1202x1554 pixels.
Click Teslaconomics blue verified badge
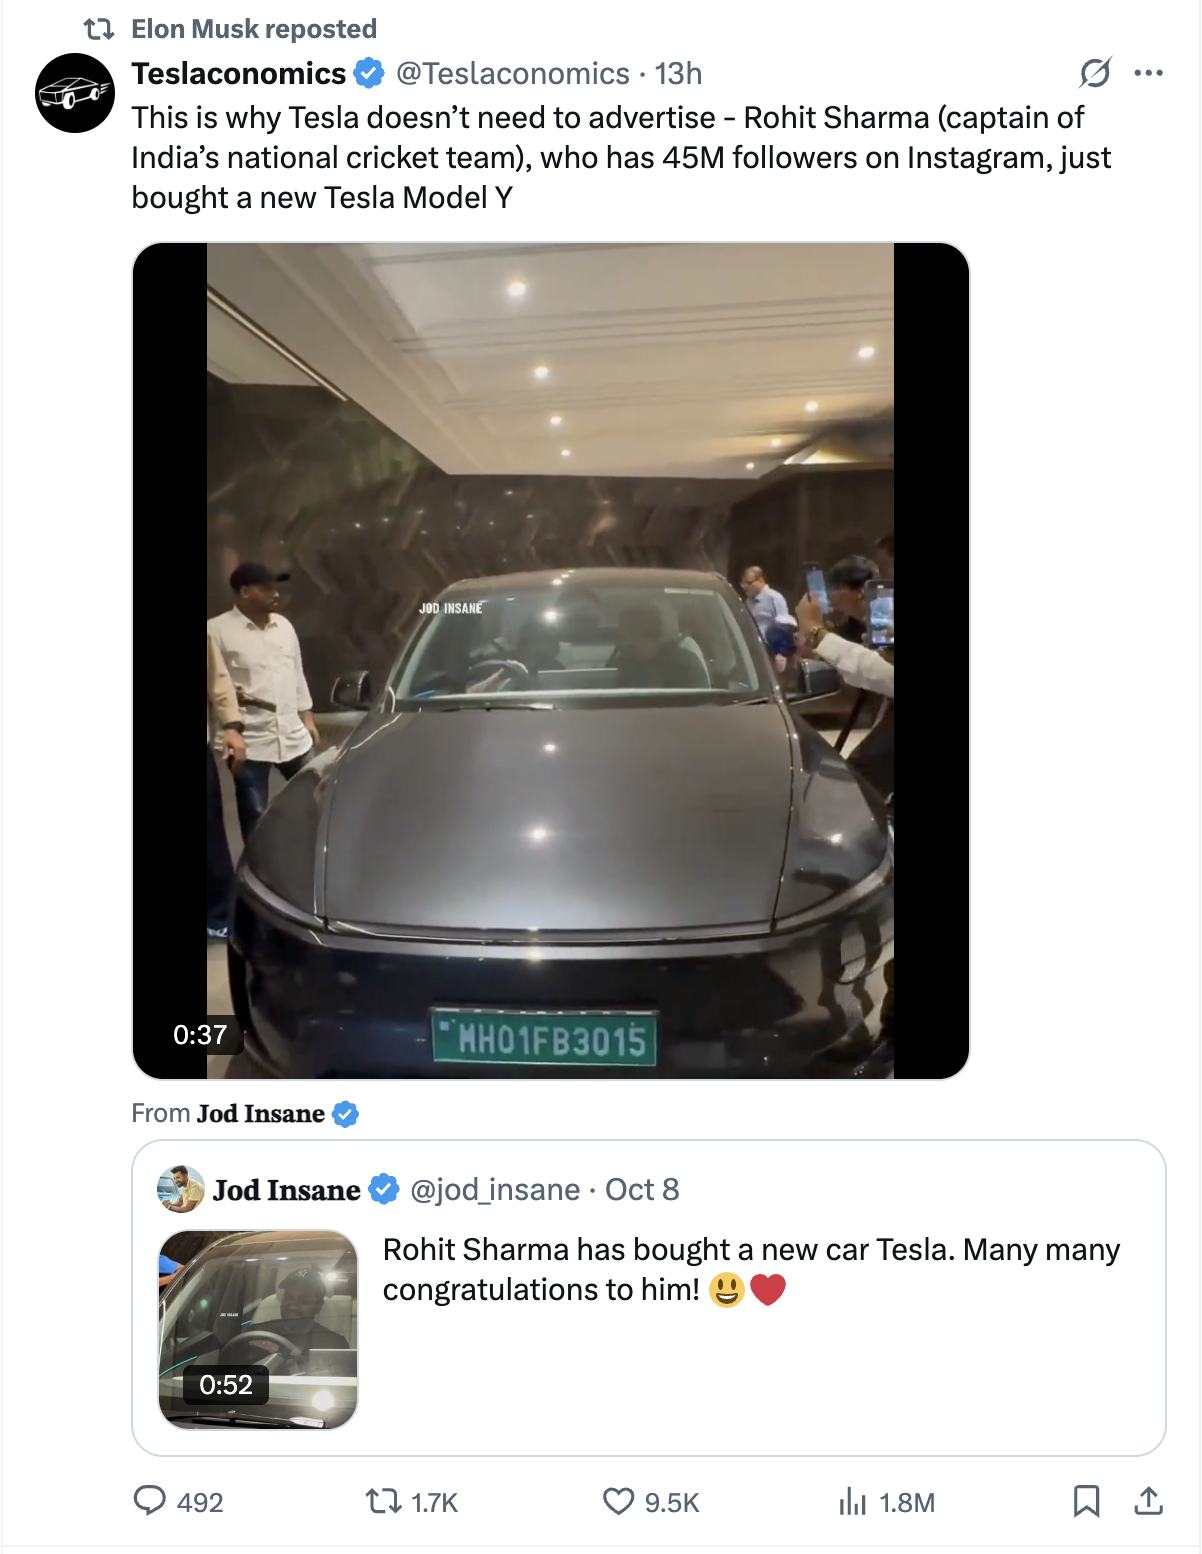(x=370, y=74)
